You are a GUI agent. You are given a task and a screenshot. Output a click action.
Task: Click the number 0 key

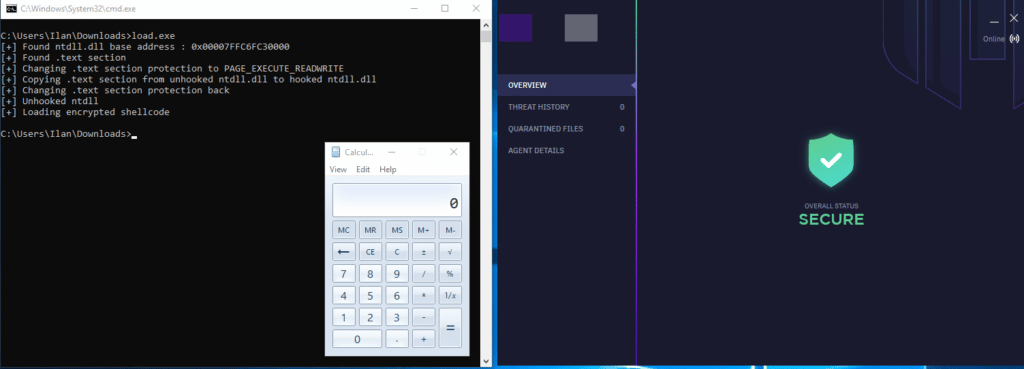(357, 339)
